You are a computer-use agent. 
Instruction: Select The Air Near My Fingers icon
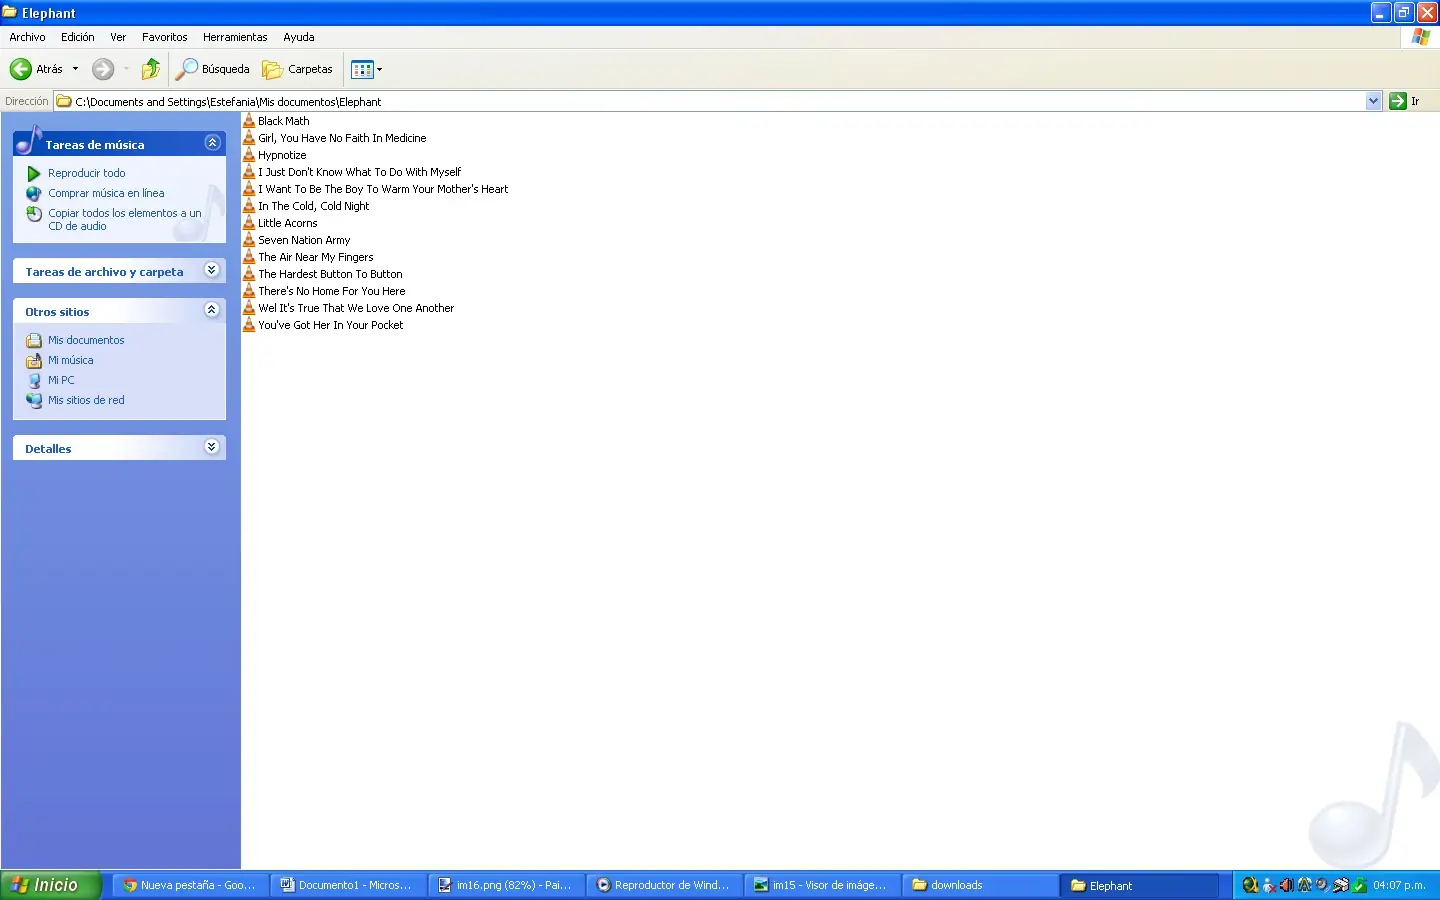[249, 256]
